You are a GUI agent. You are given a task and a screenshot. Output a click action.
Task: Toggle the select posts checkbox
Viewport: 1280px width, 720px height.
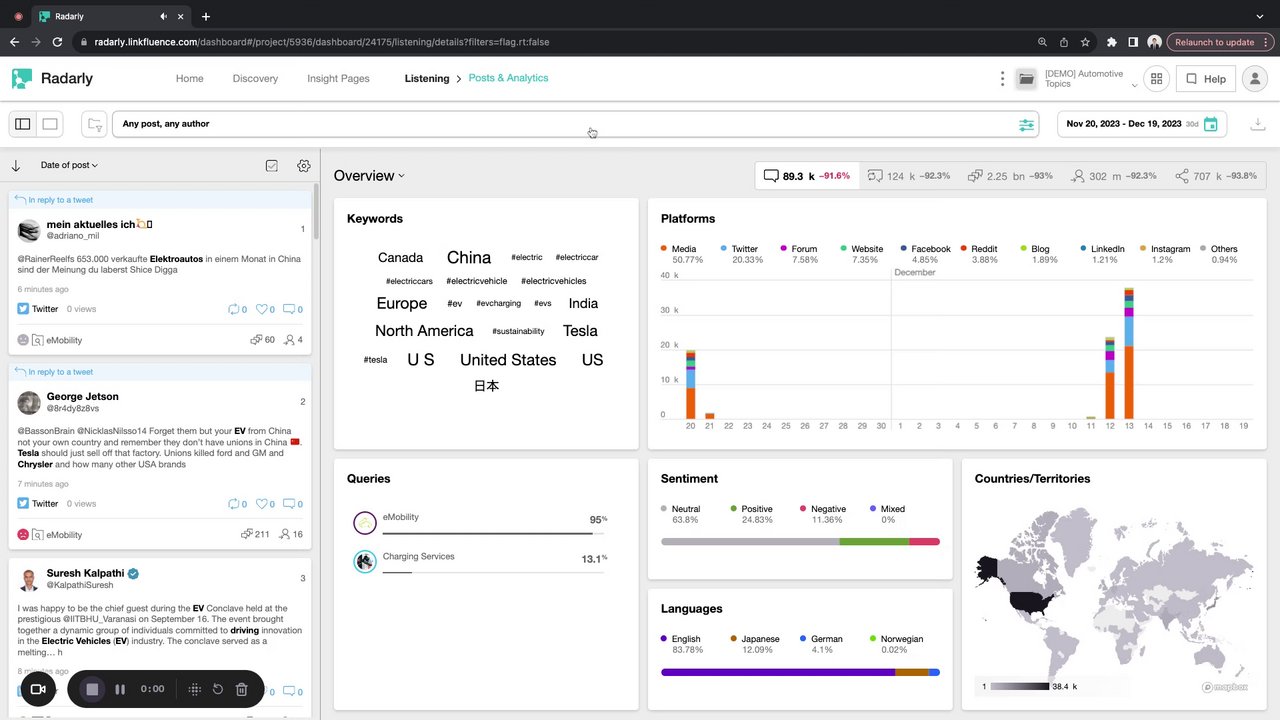point(272,166)
